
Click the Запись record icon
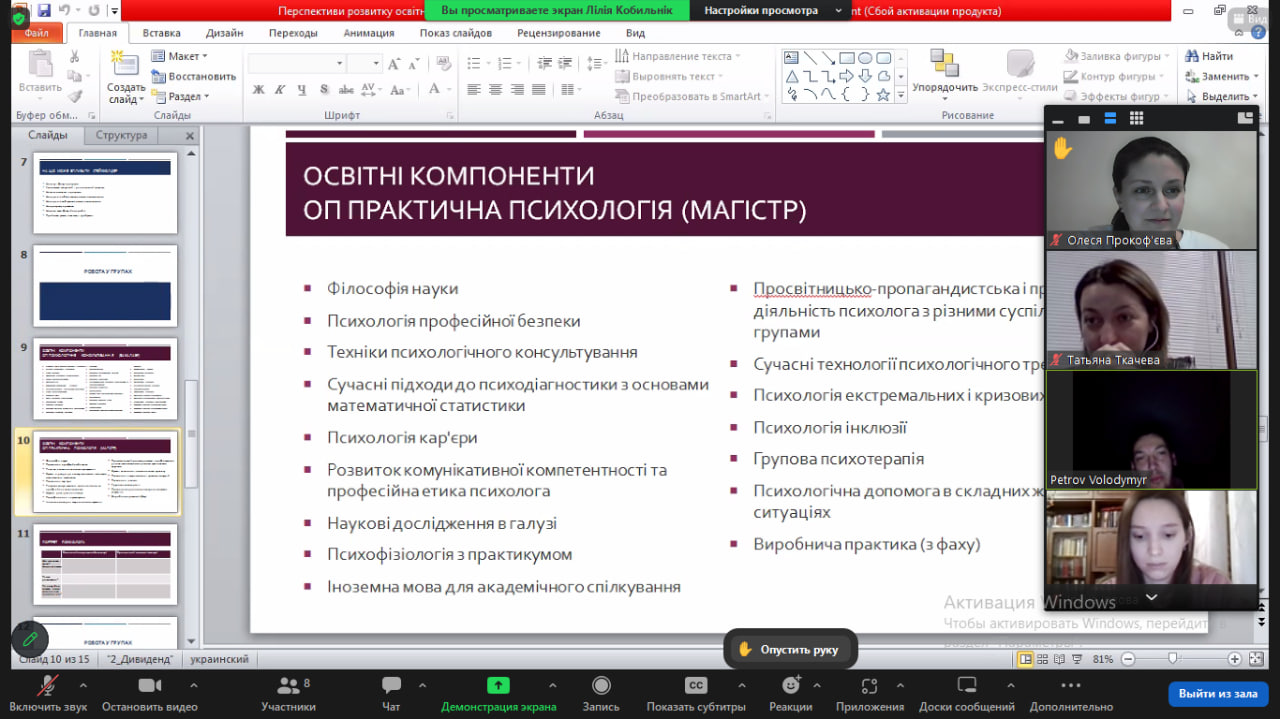tap(601, 686)
